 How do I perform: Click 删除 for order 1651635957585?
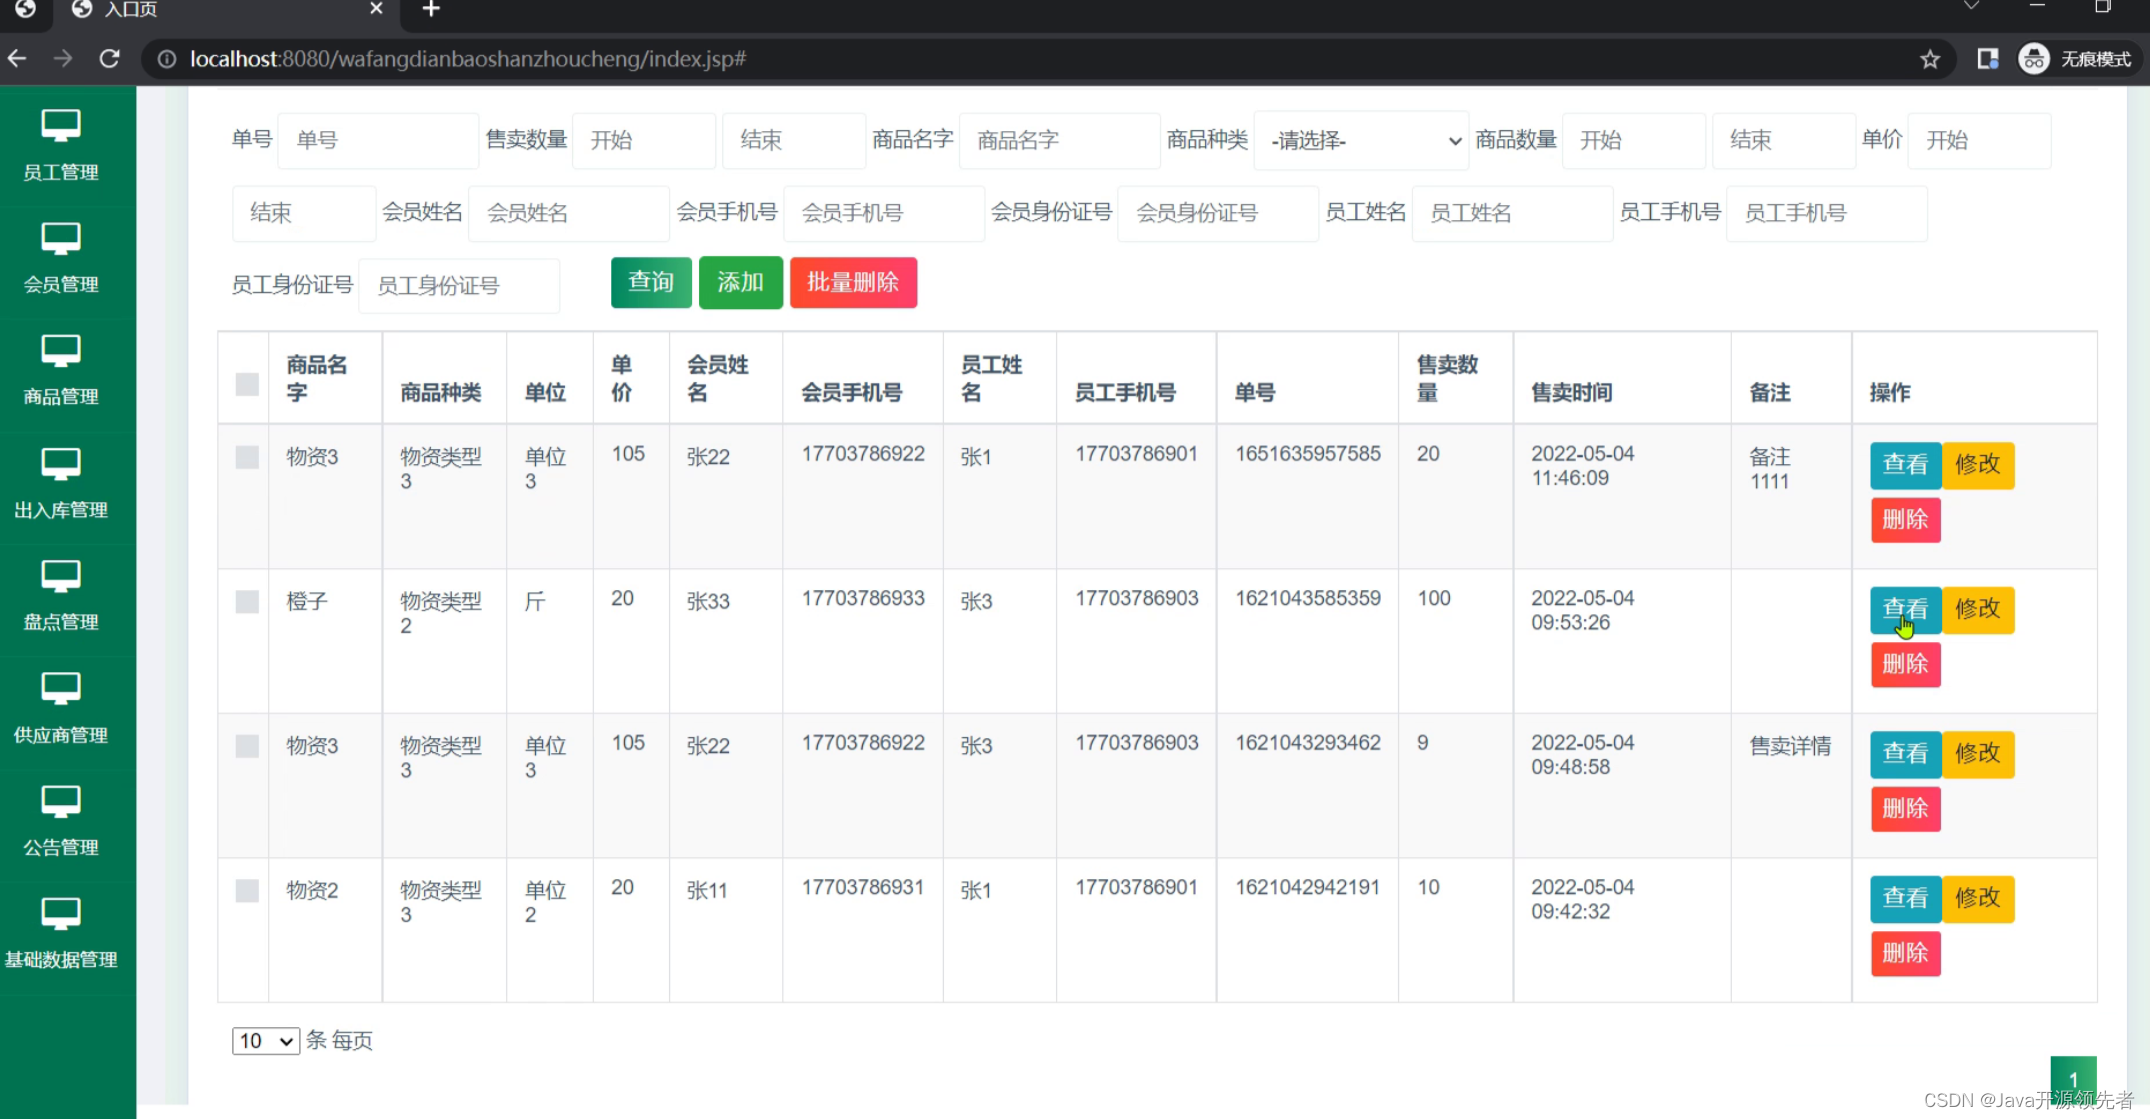1905,520
